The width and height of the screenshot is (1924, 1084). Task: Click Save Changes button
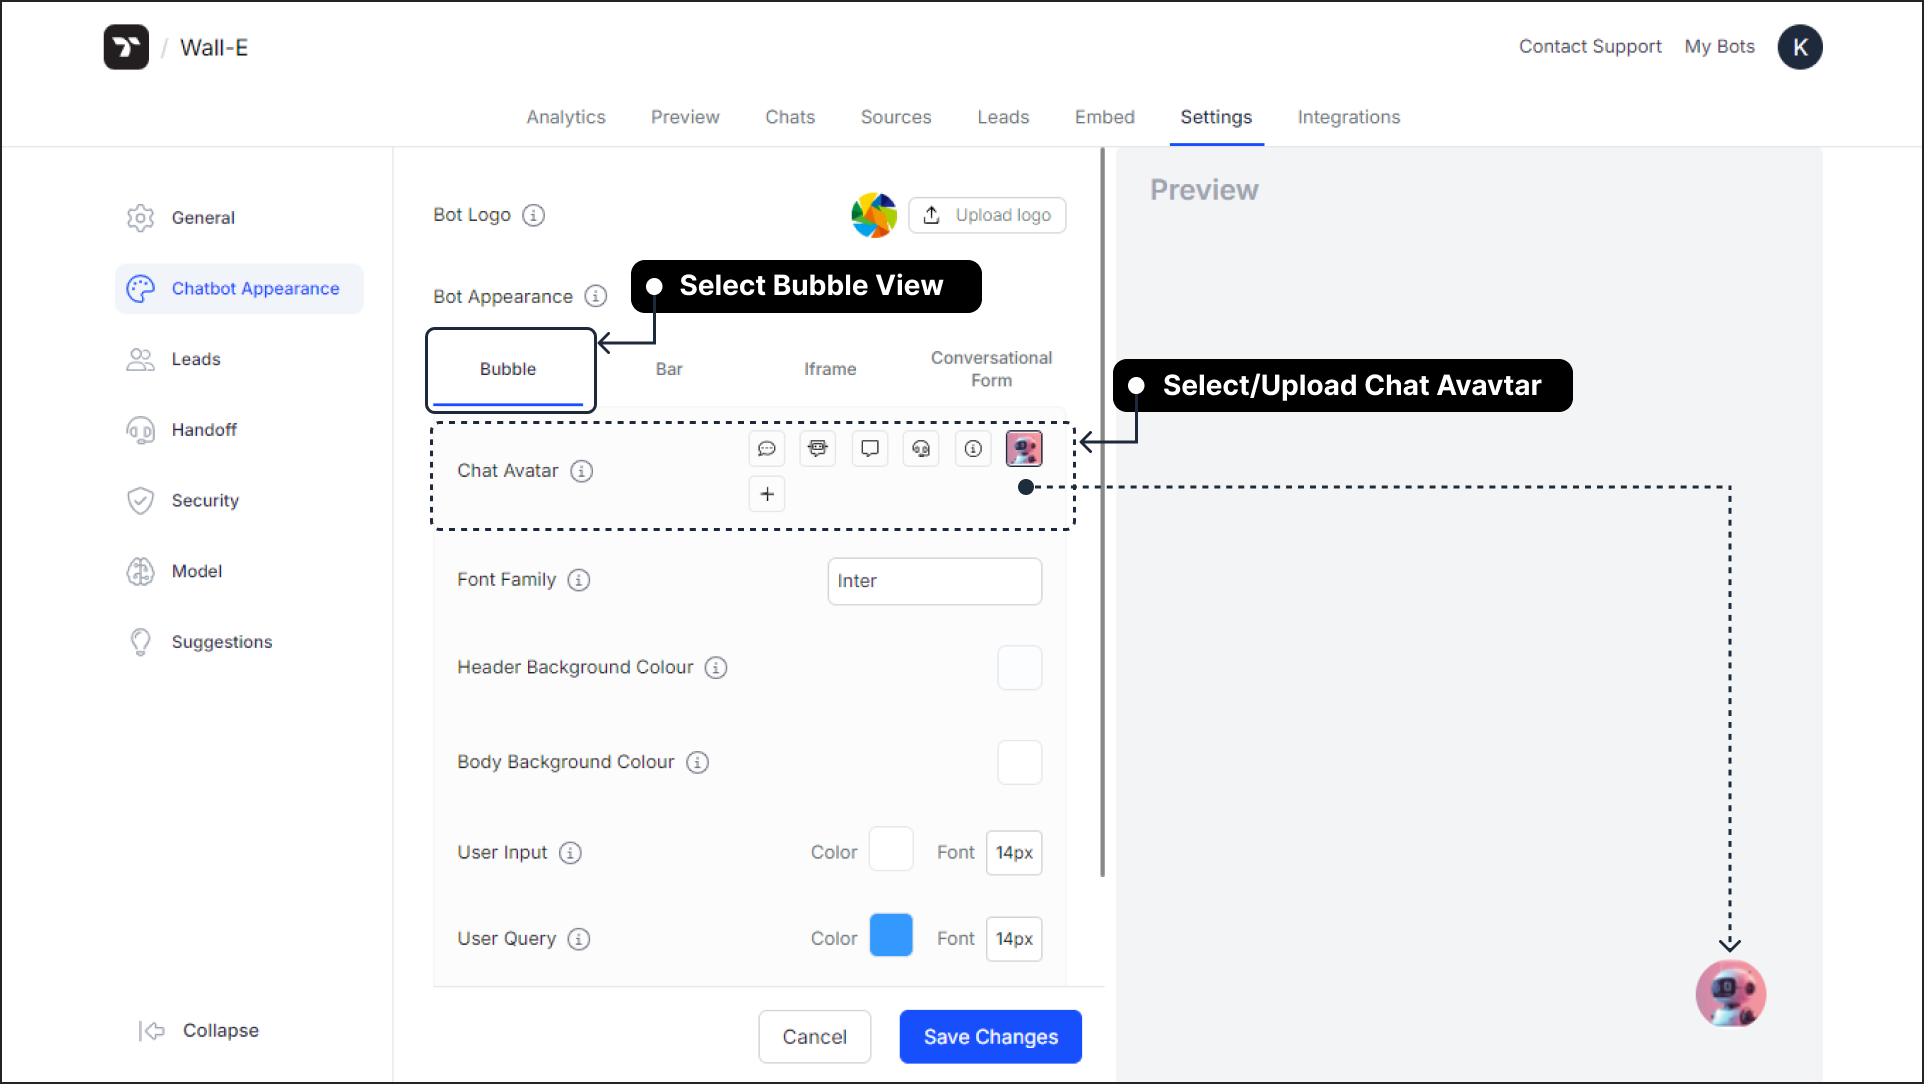coord(991,1036)
